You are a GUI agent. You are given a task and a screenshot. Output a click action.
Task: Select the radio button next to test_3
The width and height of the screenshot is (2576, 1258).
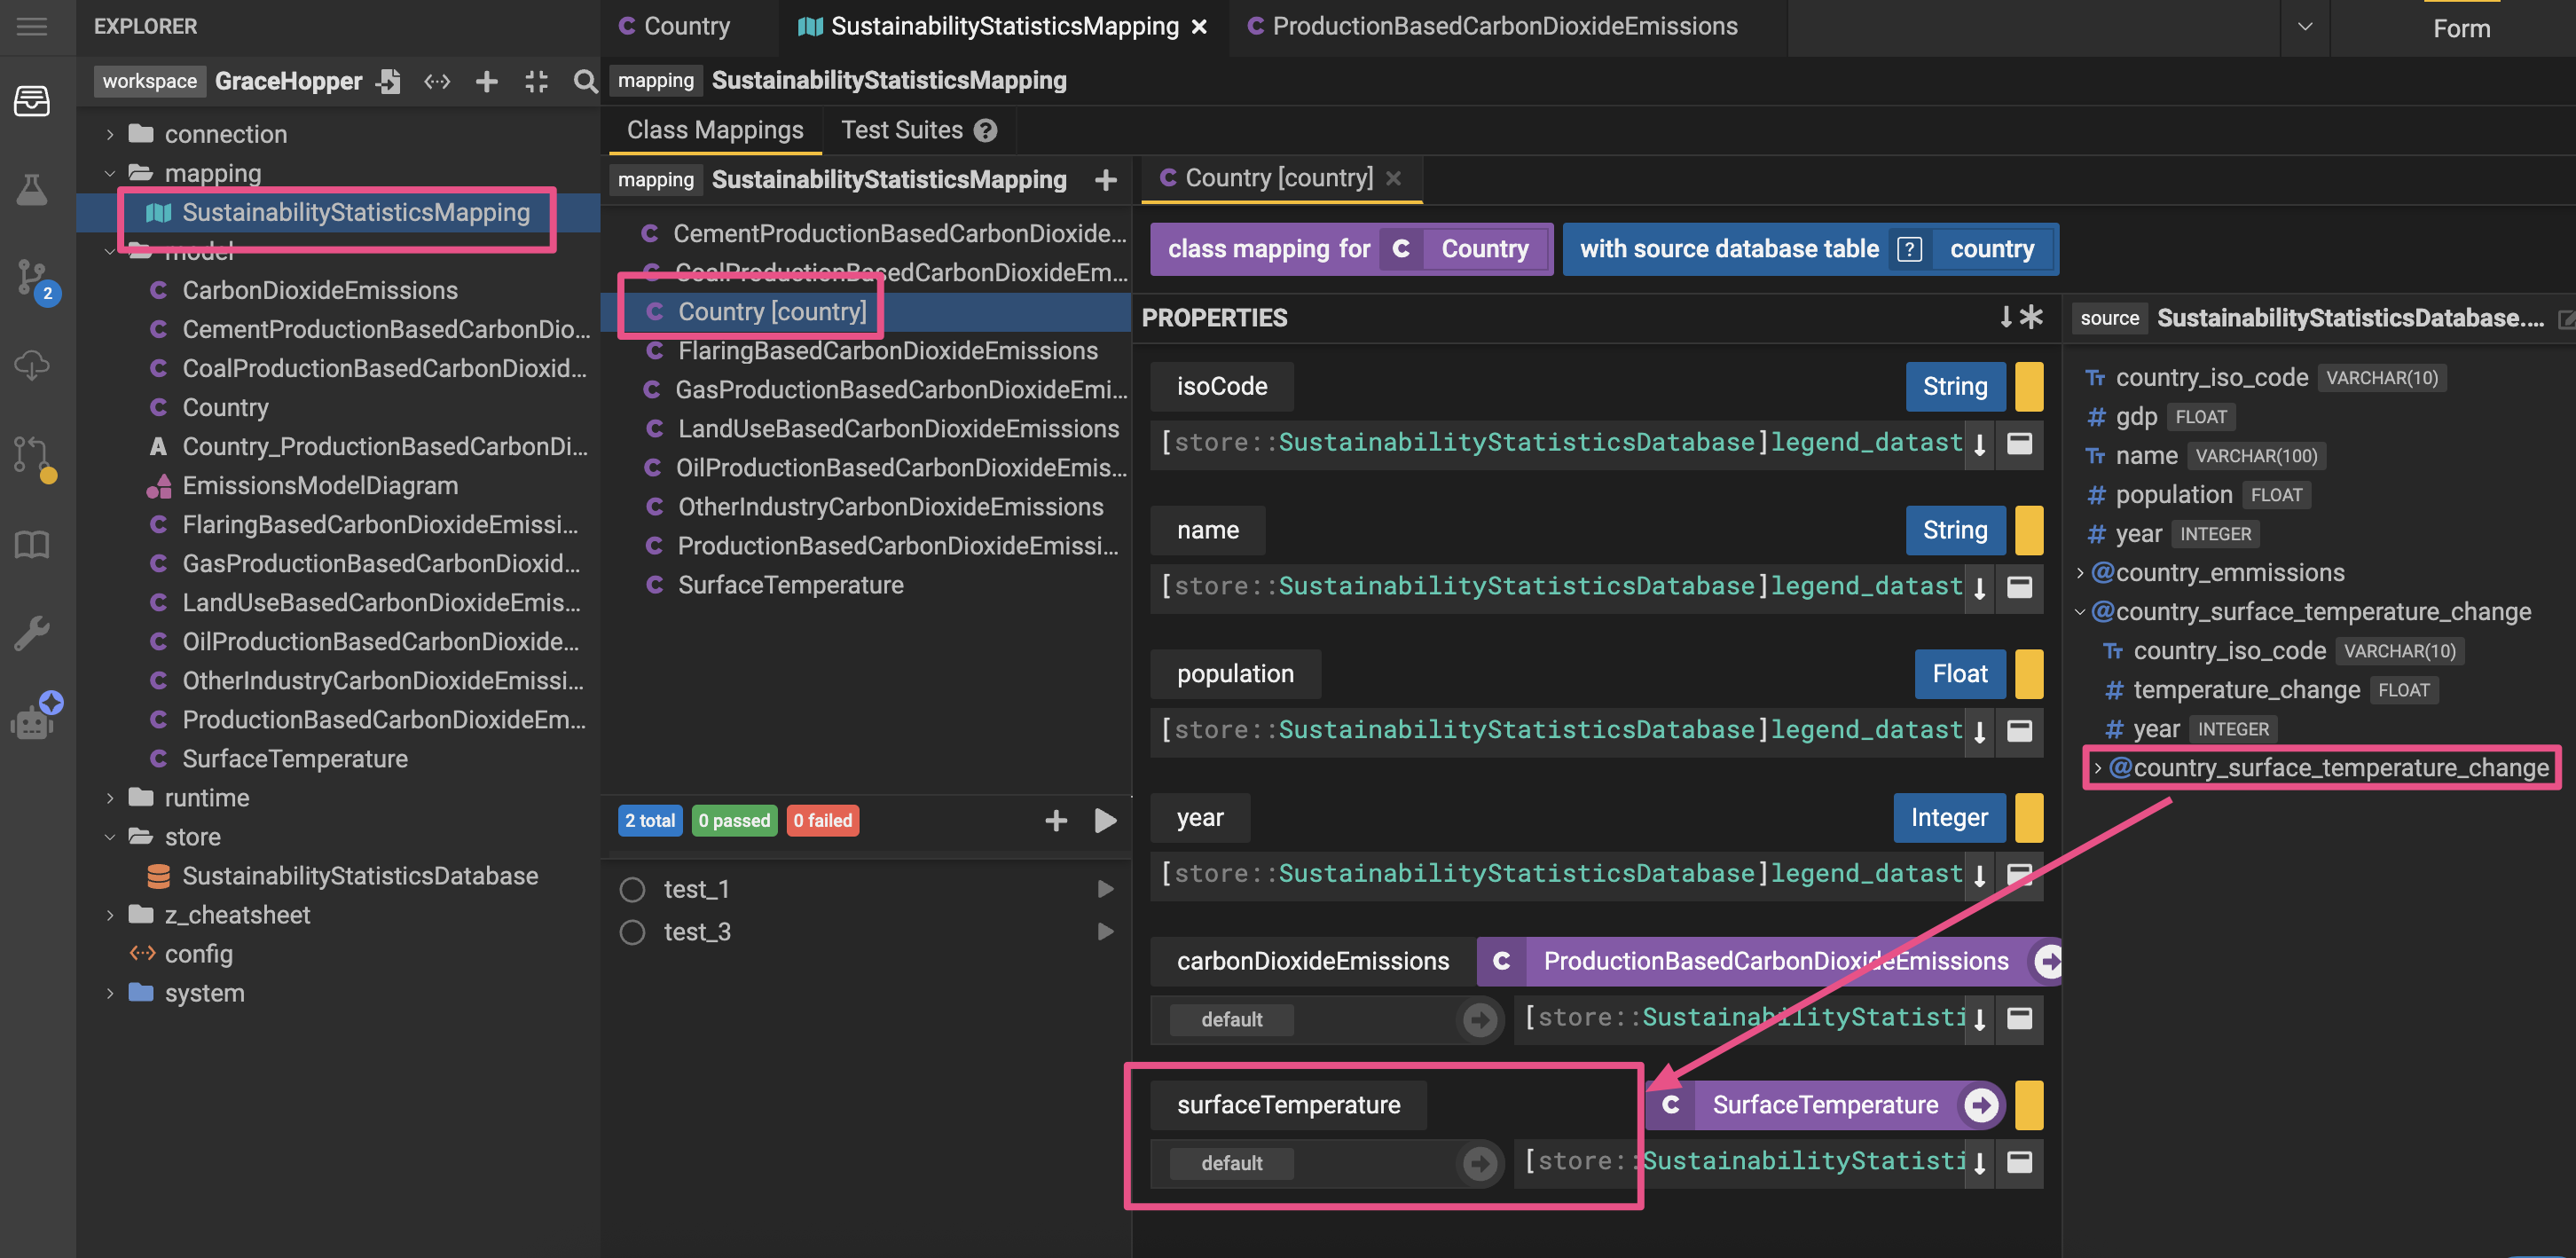tap(632, 931)
